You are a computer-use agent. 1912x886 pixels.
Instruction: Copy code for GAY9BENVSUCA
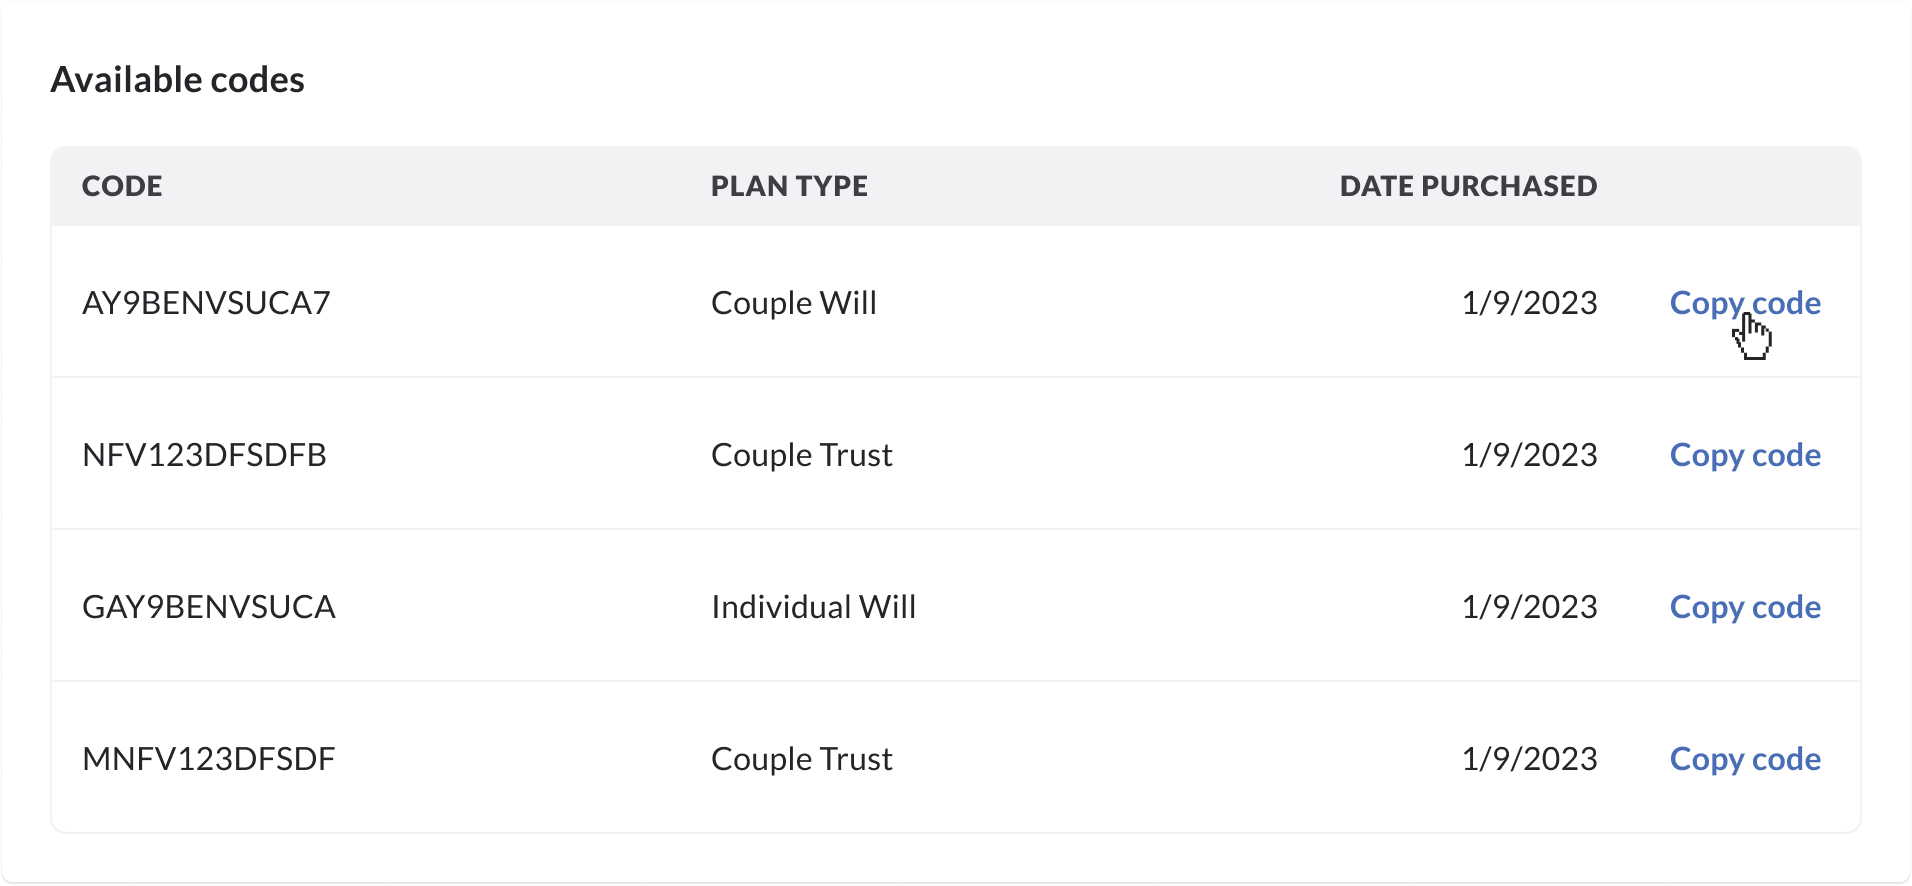coord(1745,607)
